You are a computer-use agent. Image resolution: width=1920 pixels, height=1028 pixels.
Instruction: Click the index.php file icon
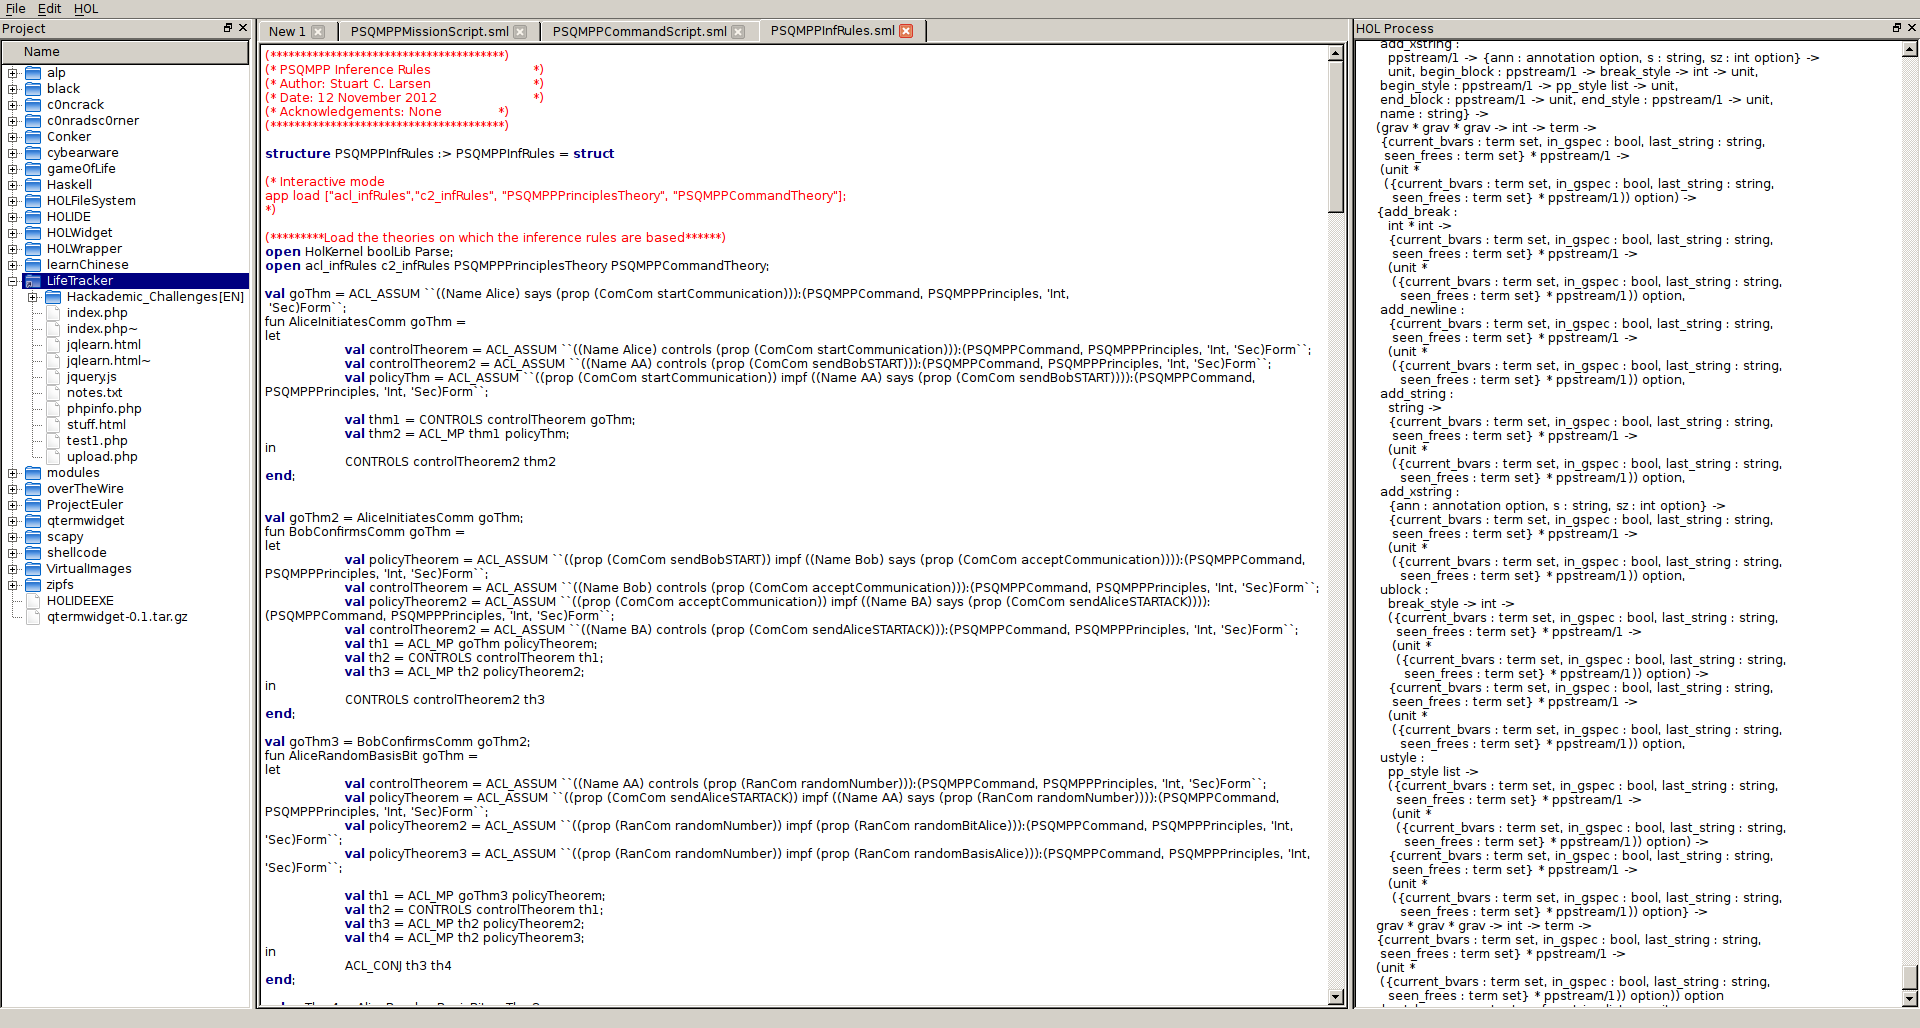tap(54, 313)
